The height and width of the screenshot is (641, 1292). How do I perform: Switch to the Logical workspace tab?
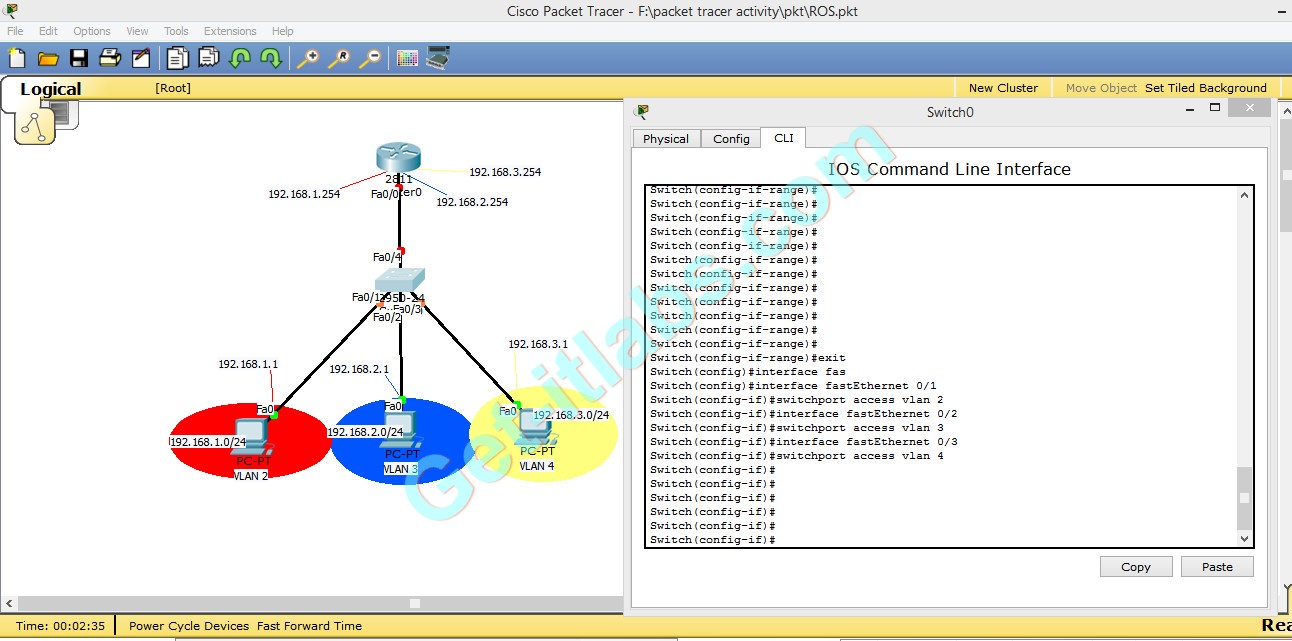[x=50, y=89]
